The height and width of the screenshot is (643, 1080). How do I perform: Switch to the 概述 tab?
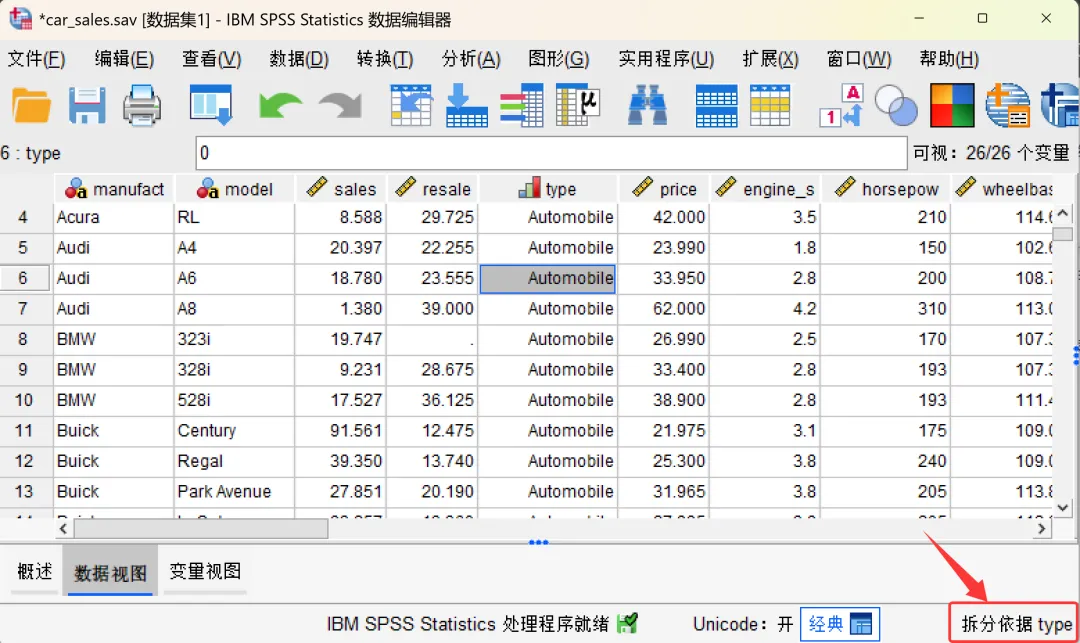tap(34, 571)
